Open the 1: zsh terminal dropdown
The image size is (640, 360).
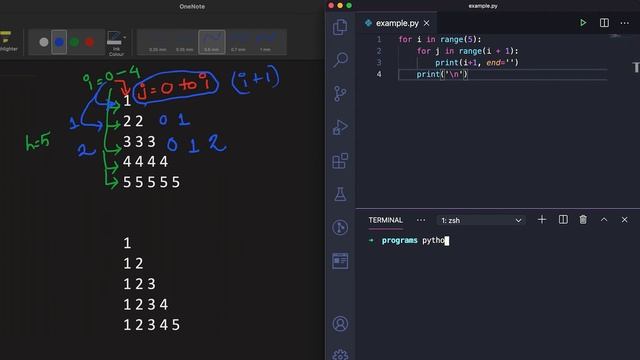point(481,220)
